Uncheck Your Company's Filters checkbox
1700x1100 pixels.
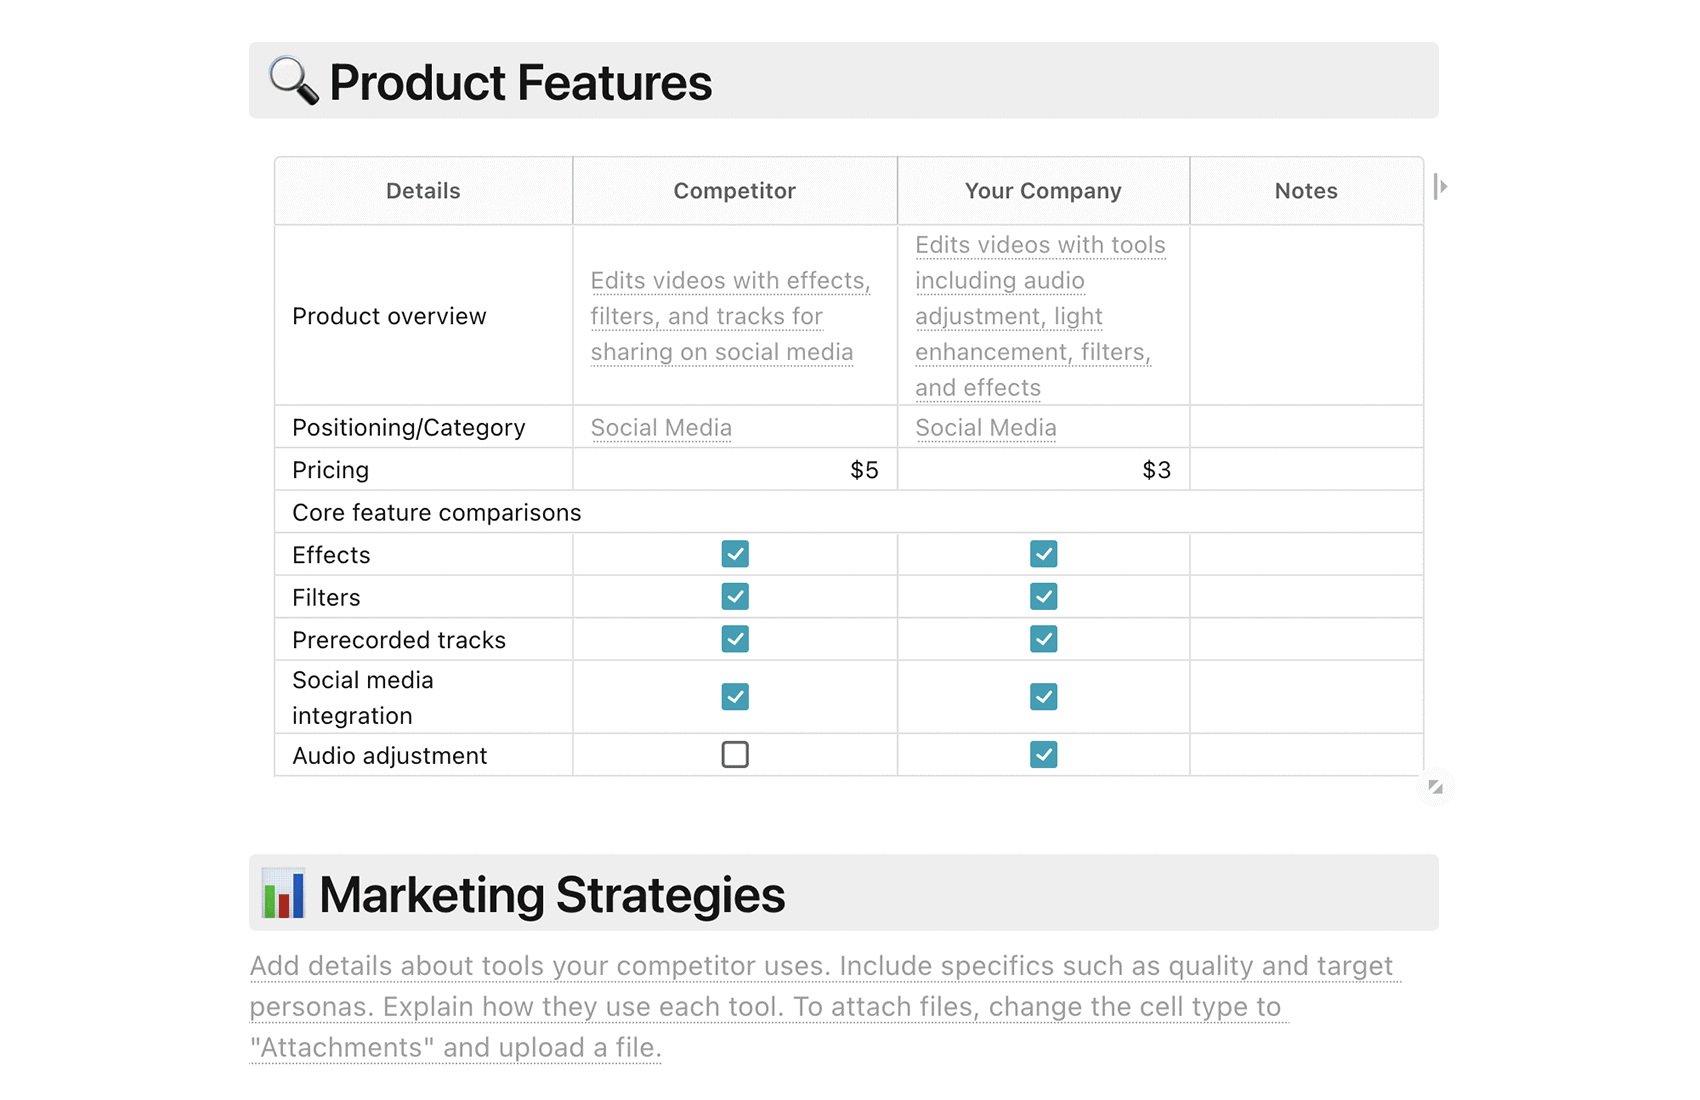(x=1043, y=597)
